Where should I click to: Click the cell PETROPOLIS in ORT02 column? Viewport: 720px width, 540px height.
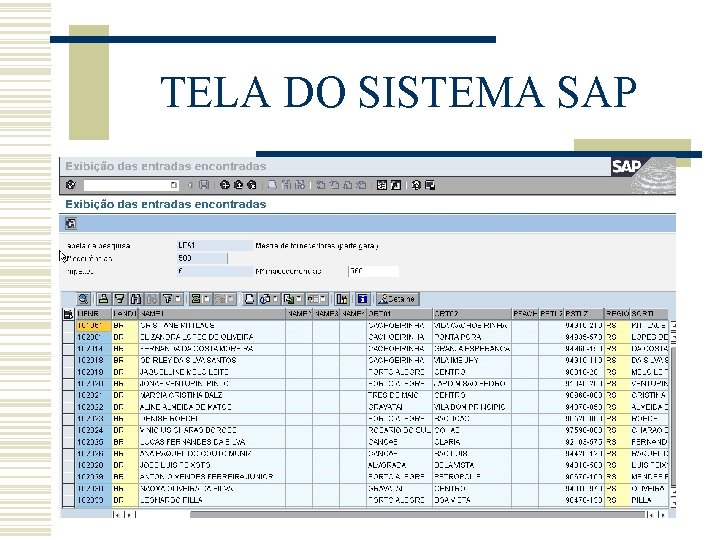click(472, 477)
